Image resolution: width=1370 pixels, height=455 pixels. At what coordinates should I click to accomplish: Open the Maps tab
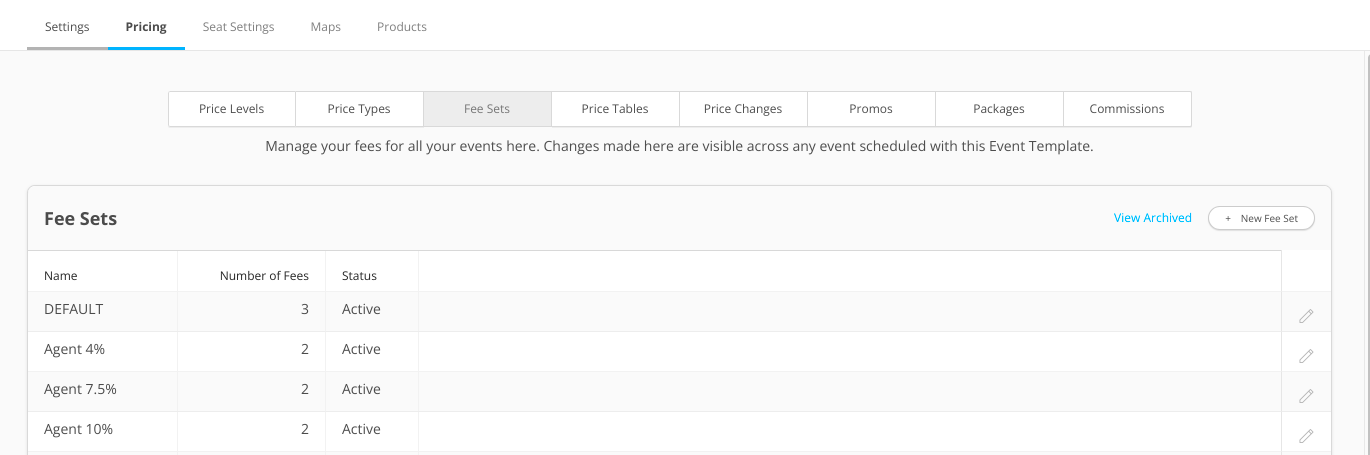pos(326,27)
